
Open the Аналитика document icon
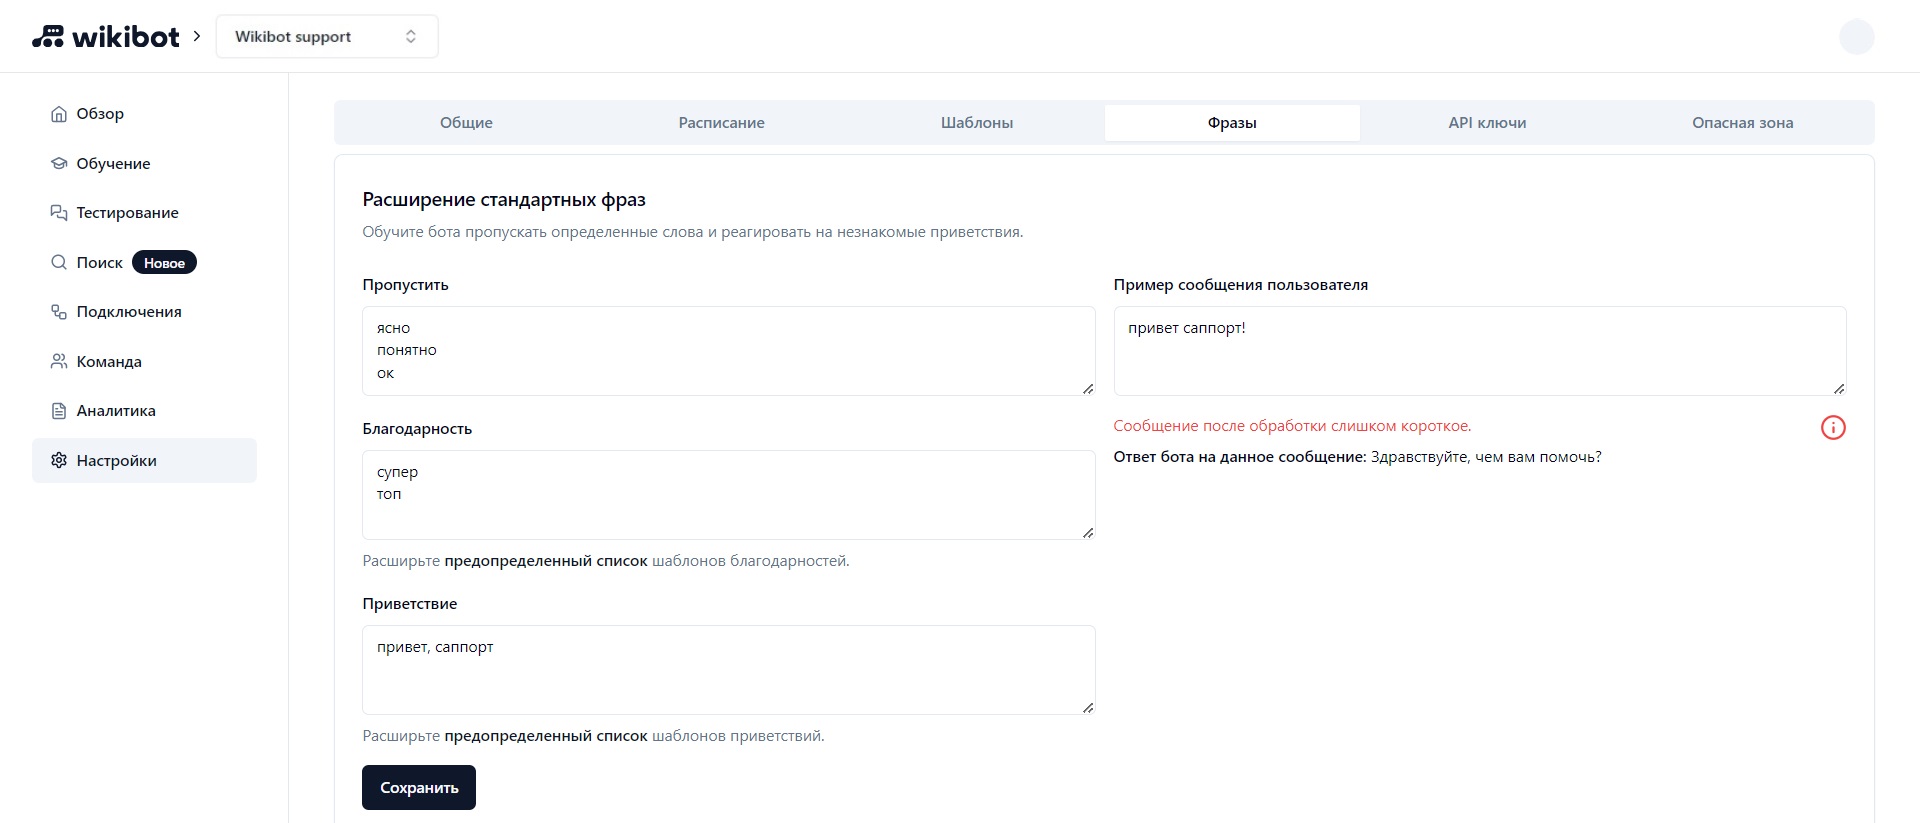pos(59,411)
